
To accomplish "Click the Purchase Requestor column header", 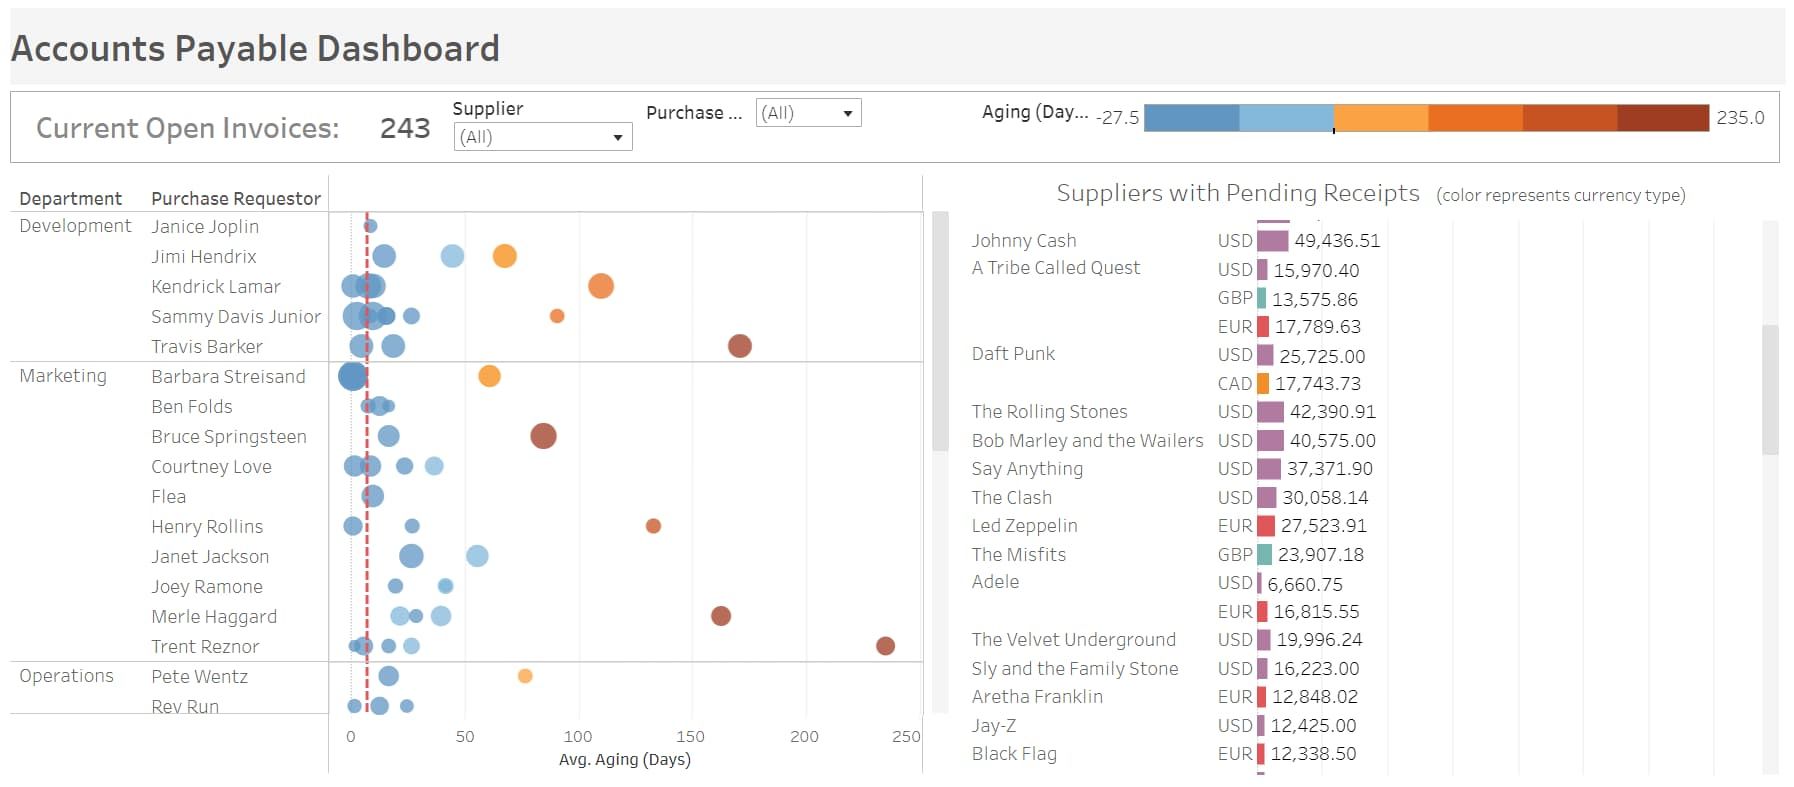I will click(236, 199).
